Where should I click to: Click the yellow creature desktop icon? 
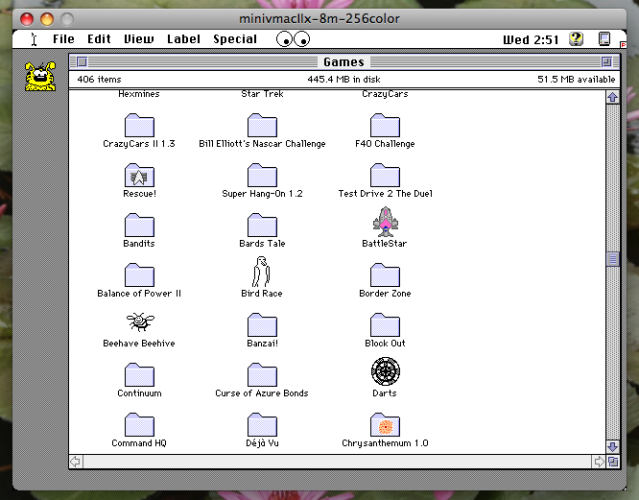(40, 76)
